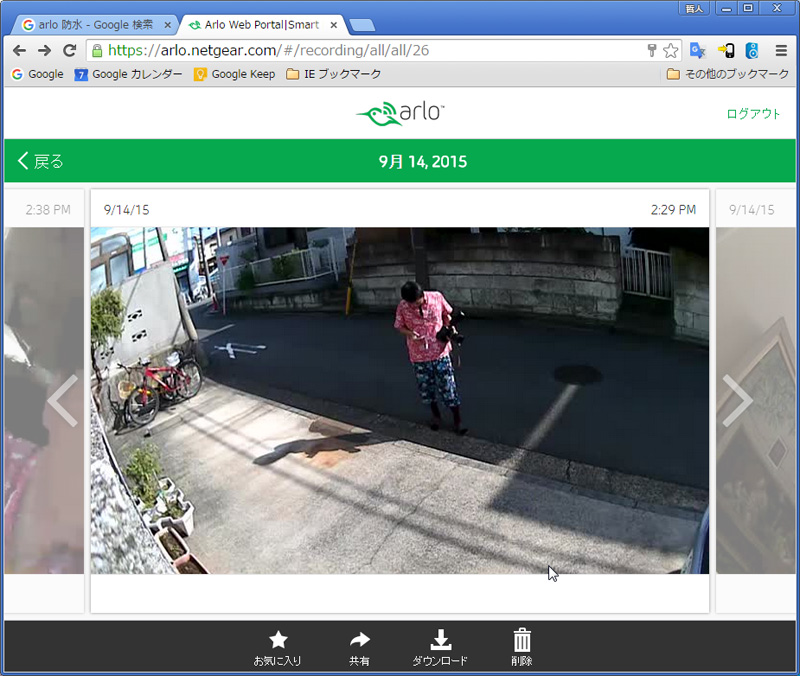Download the recording via ダウンロード icon
This screenshot has width=800, height=676.
tap(440, 641)
